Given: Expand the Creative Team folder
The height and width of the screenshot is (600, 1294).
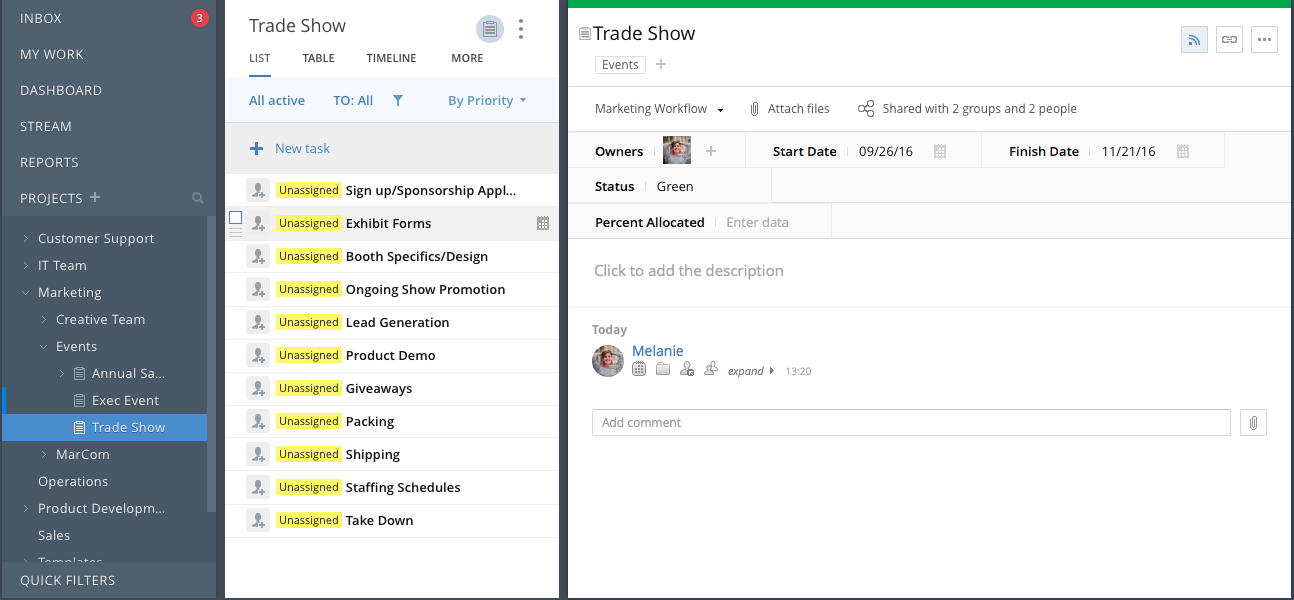Looking at the screenshot, I should click(44, 319).
